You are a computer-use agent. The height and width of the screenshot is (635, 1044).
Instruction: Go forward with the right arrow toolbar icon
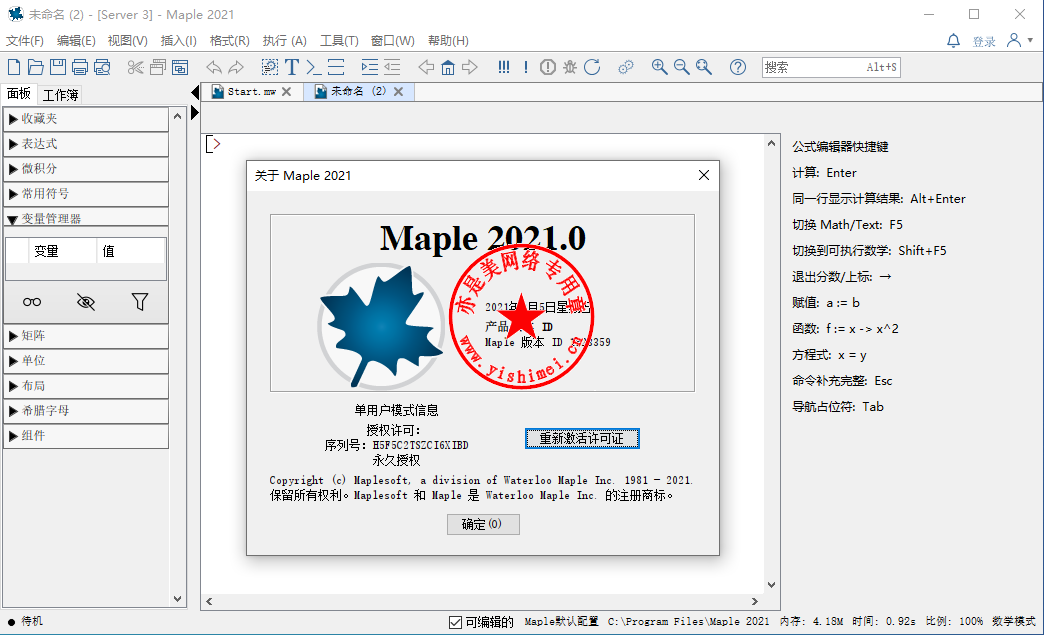(470, 67)
